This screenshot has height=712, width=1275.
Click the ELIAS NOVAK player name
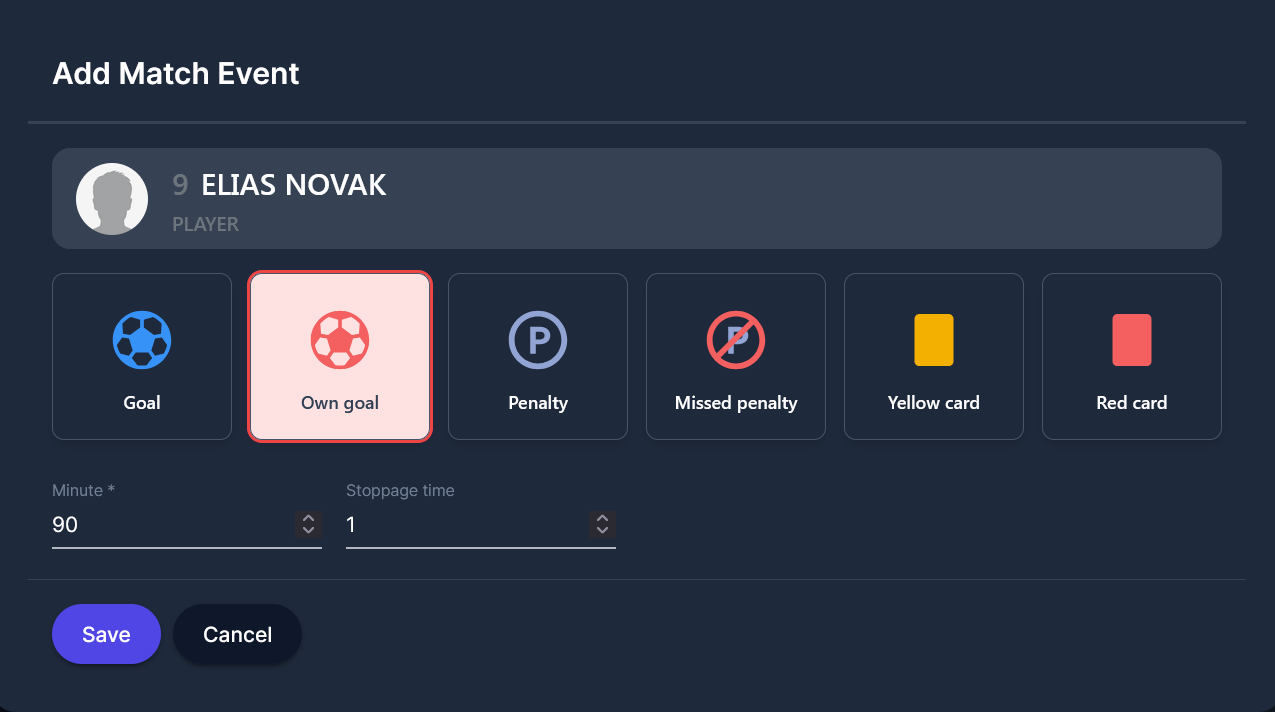(x=294, y=185)
